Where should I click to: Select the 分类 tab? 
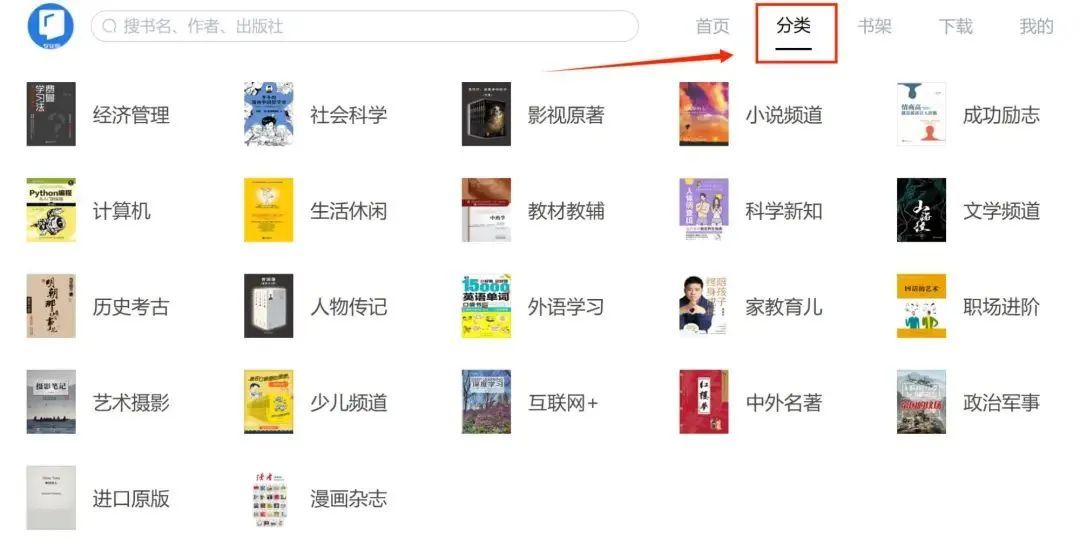pyautogui.click(x=793, y=26)
